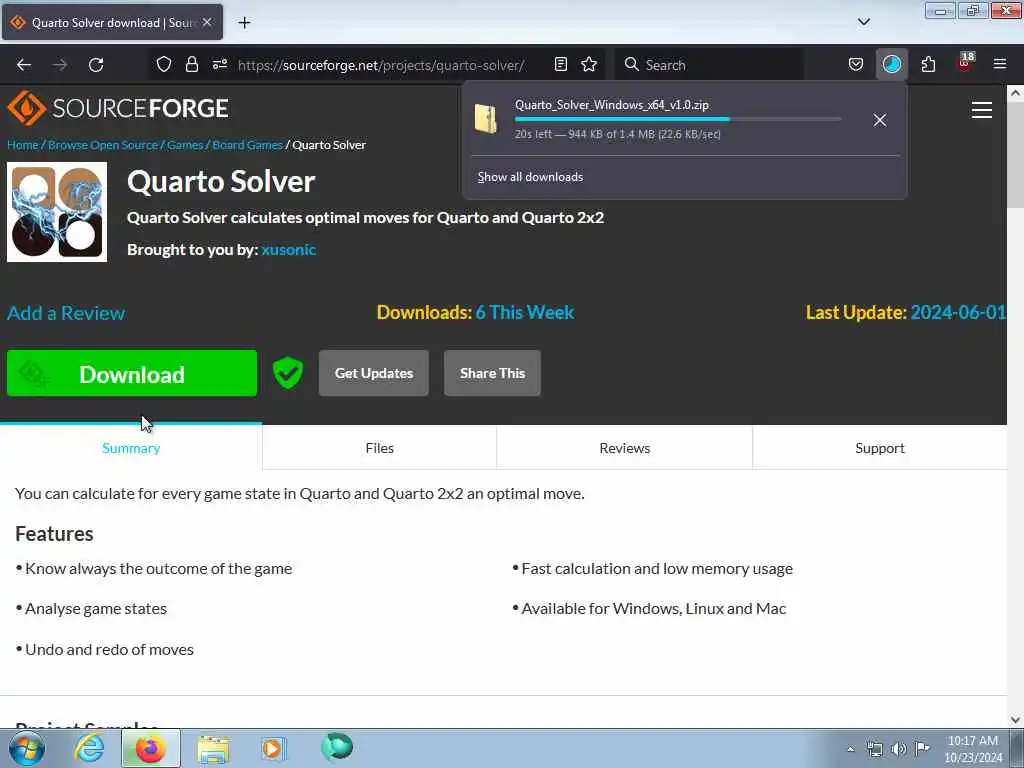Go back using the browser back arrow

pyautogui.click(x=24, y=65)
